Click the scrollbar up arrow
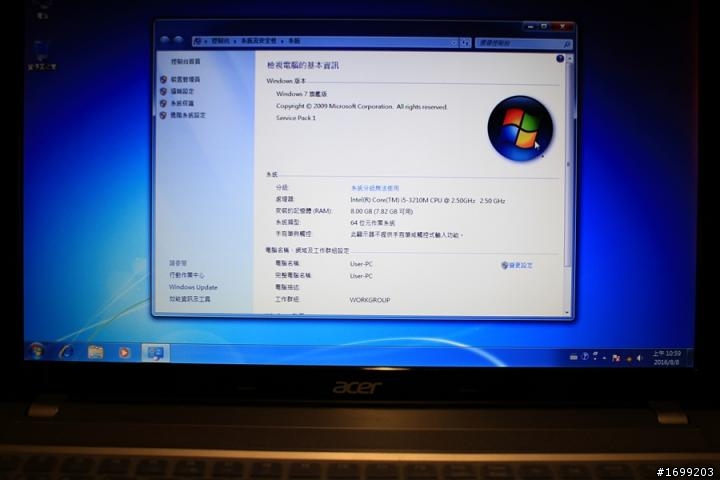The width and height of the screenshot is (720, 480). (x=569, y=59)
